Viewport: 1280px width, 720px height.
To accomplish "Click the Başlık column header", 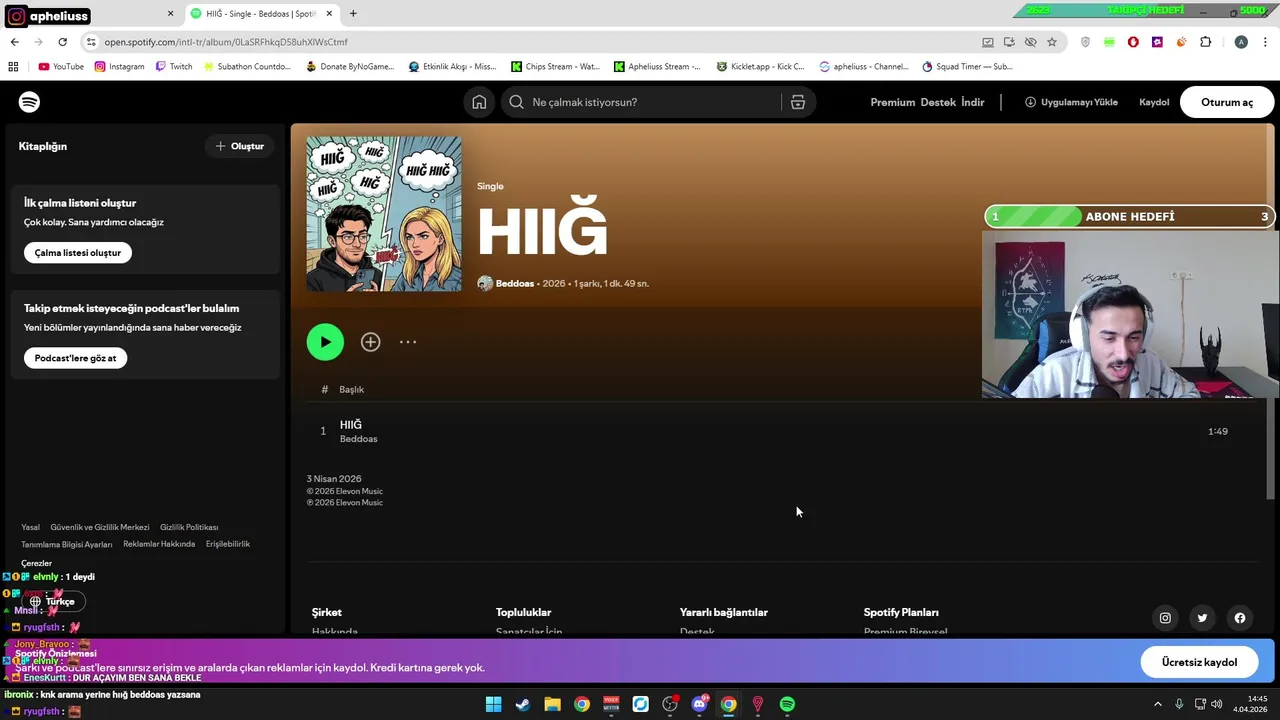I will [351, 390].
